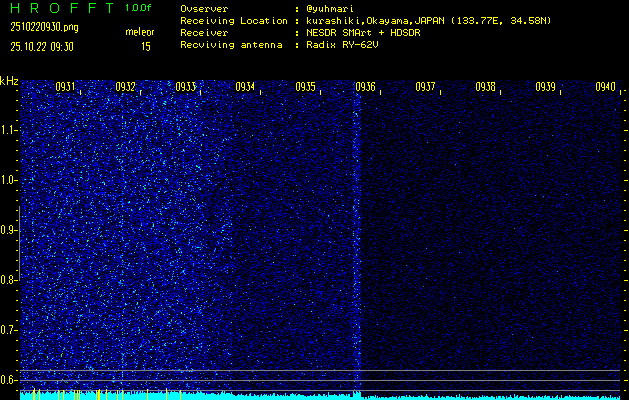The height and width of the screenshot is (400, 629).
Task: Click the 0934 time marker
Action: pos(245,87)
